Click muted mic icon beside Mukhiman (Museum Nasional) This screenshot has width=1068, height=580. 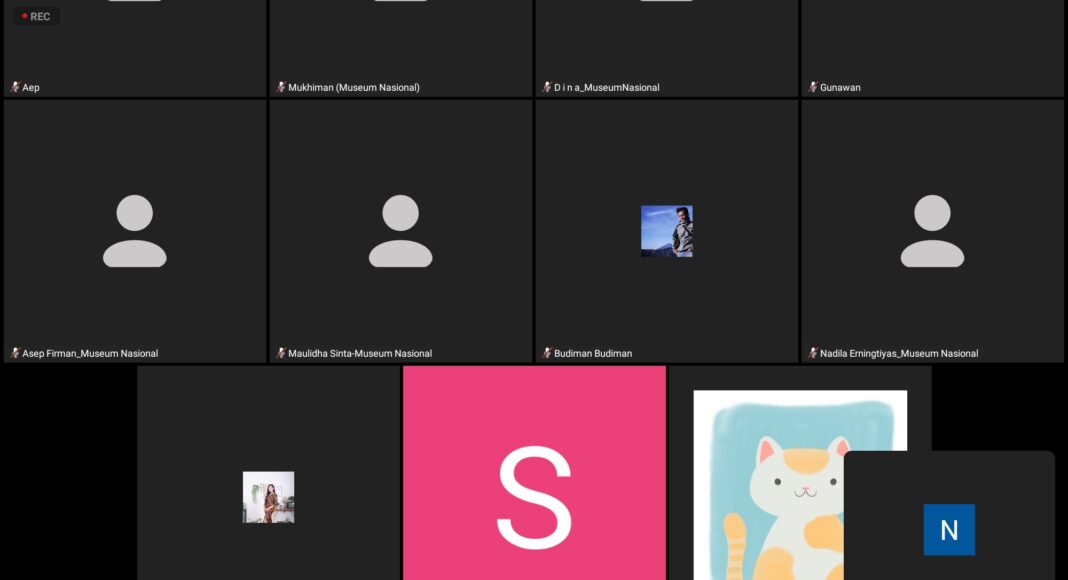coord(281,87)
